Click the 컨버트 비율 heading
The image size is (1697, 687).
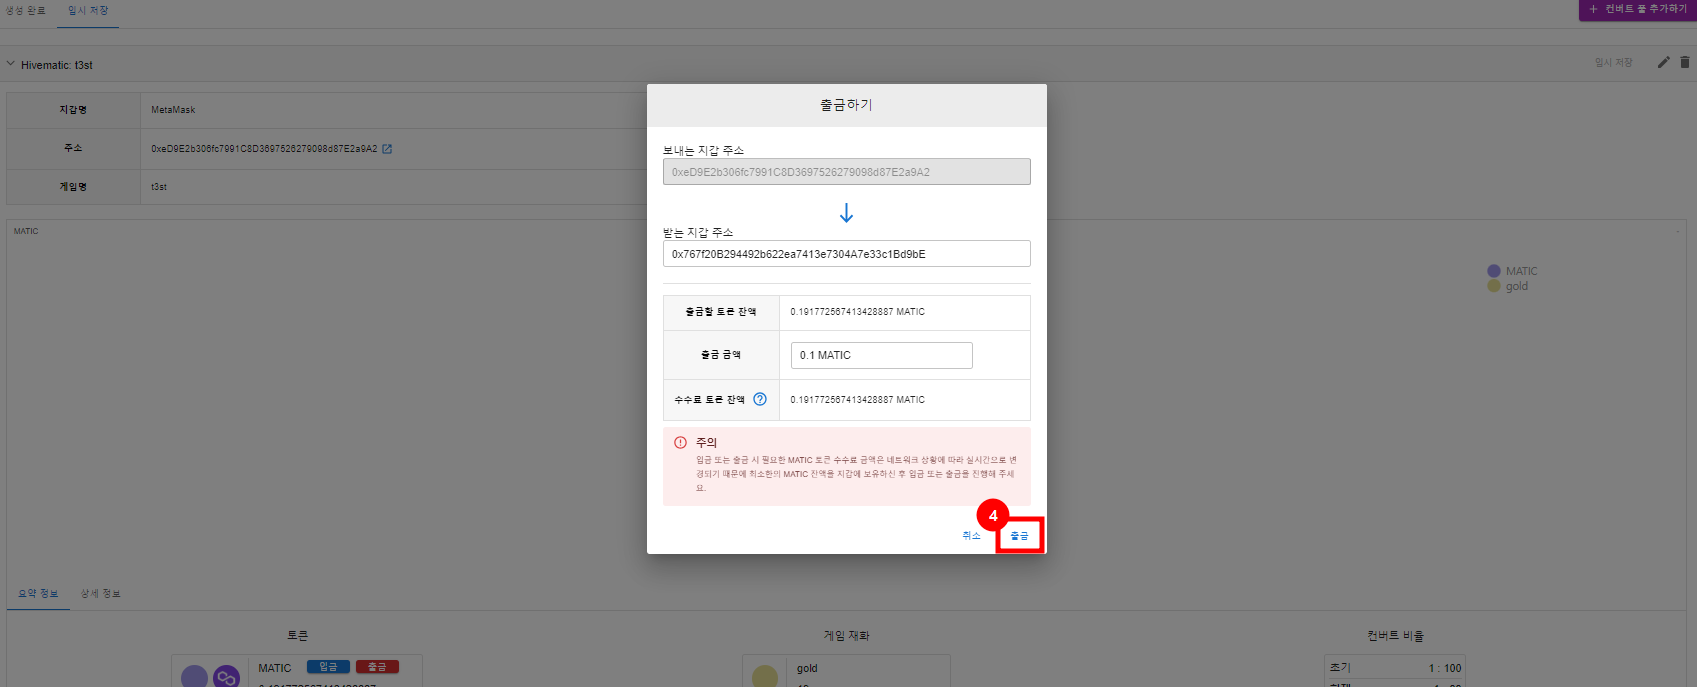click(x=1395, y=636)
